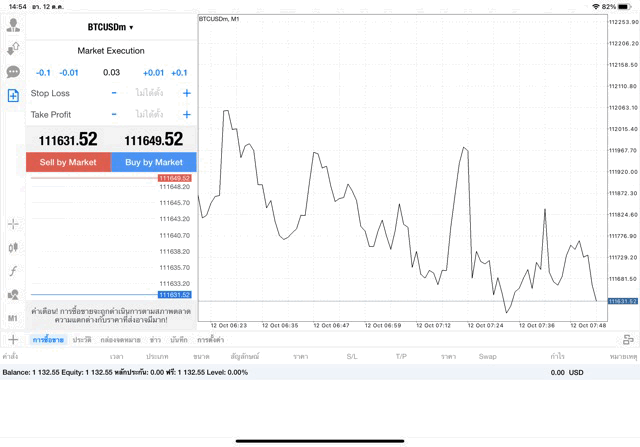This screenshot has width=640, height=447.
Task: Tap the Stop Loss value field
Action: (150, 93)
